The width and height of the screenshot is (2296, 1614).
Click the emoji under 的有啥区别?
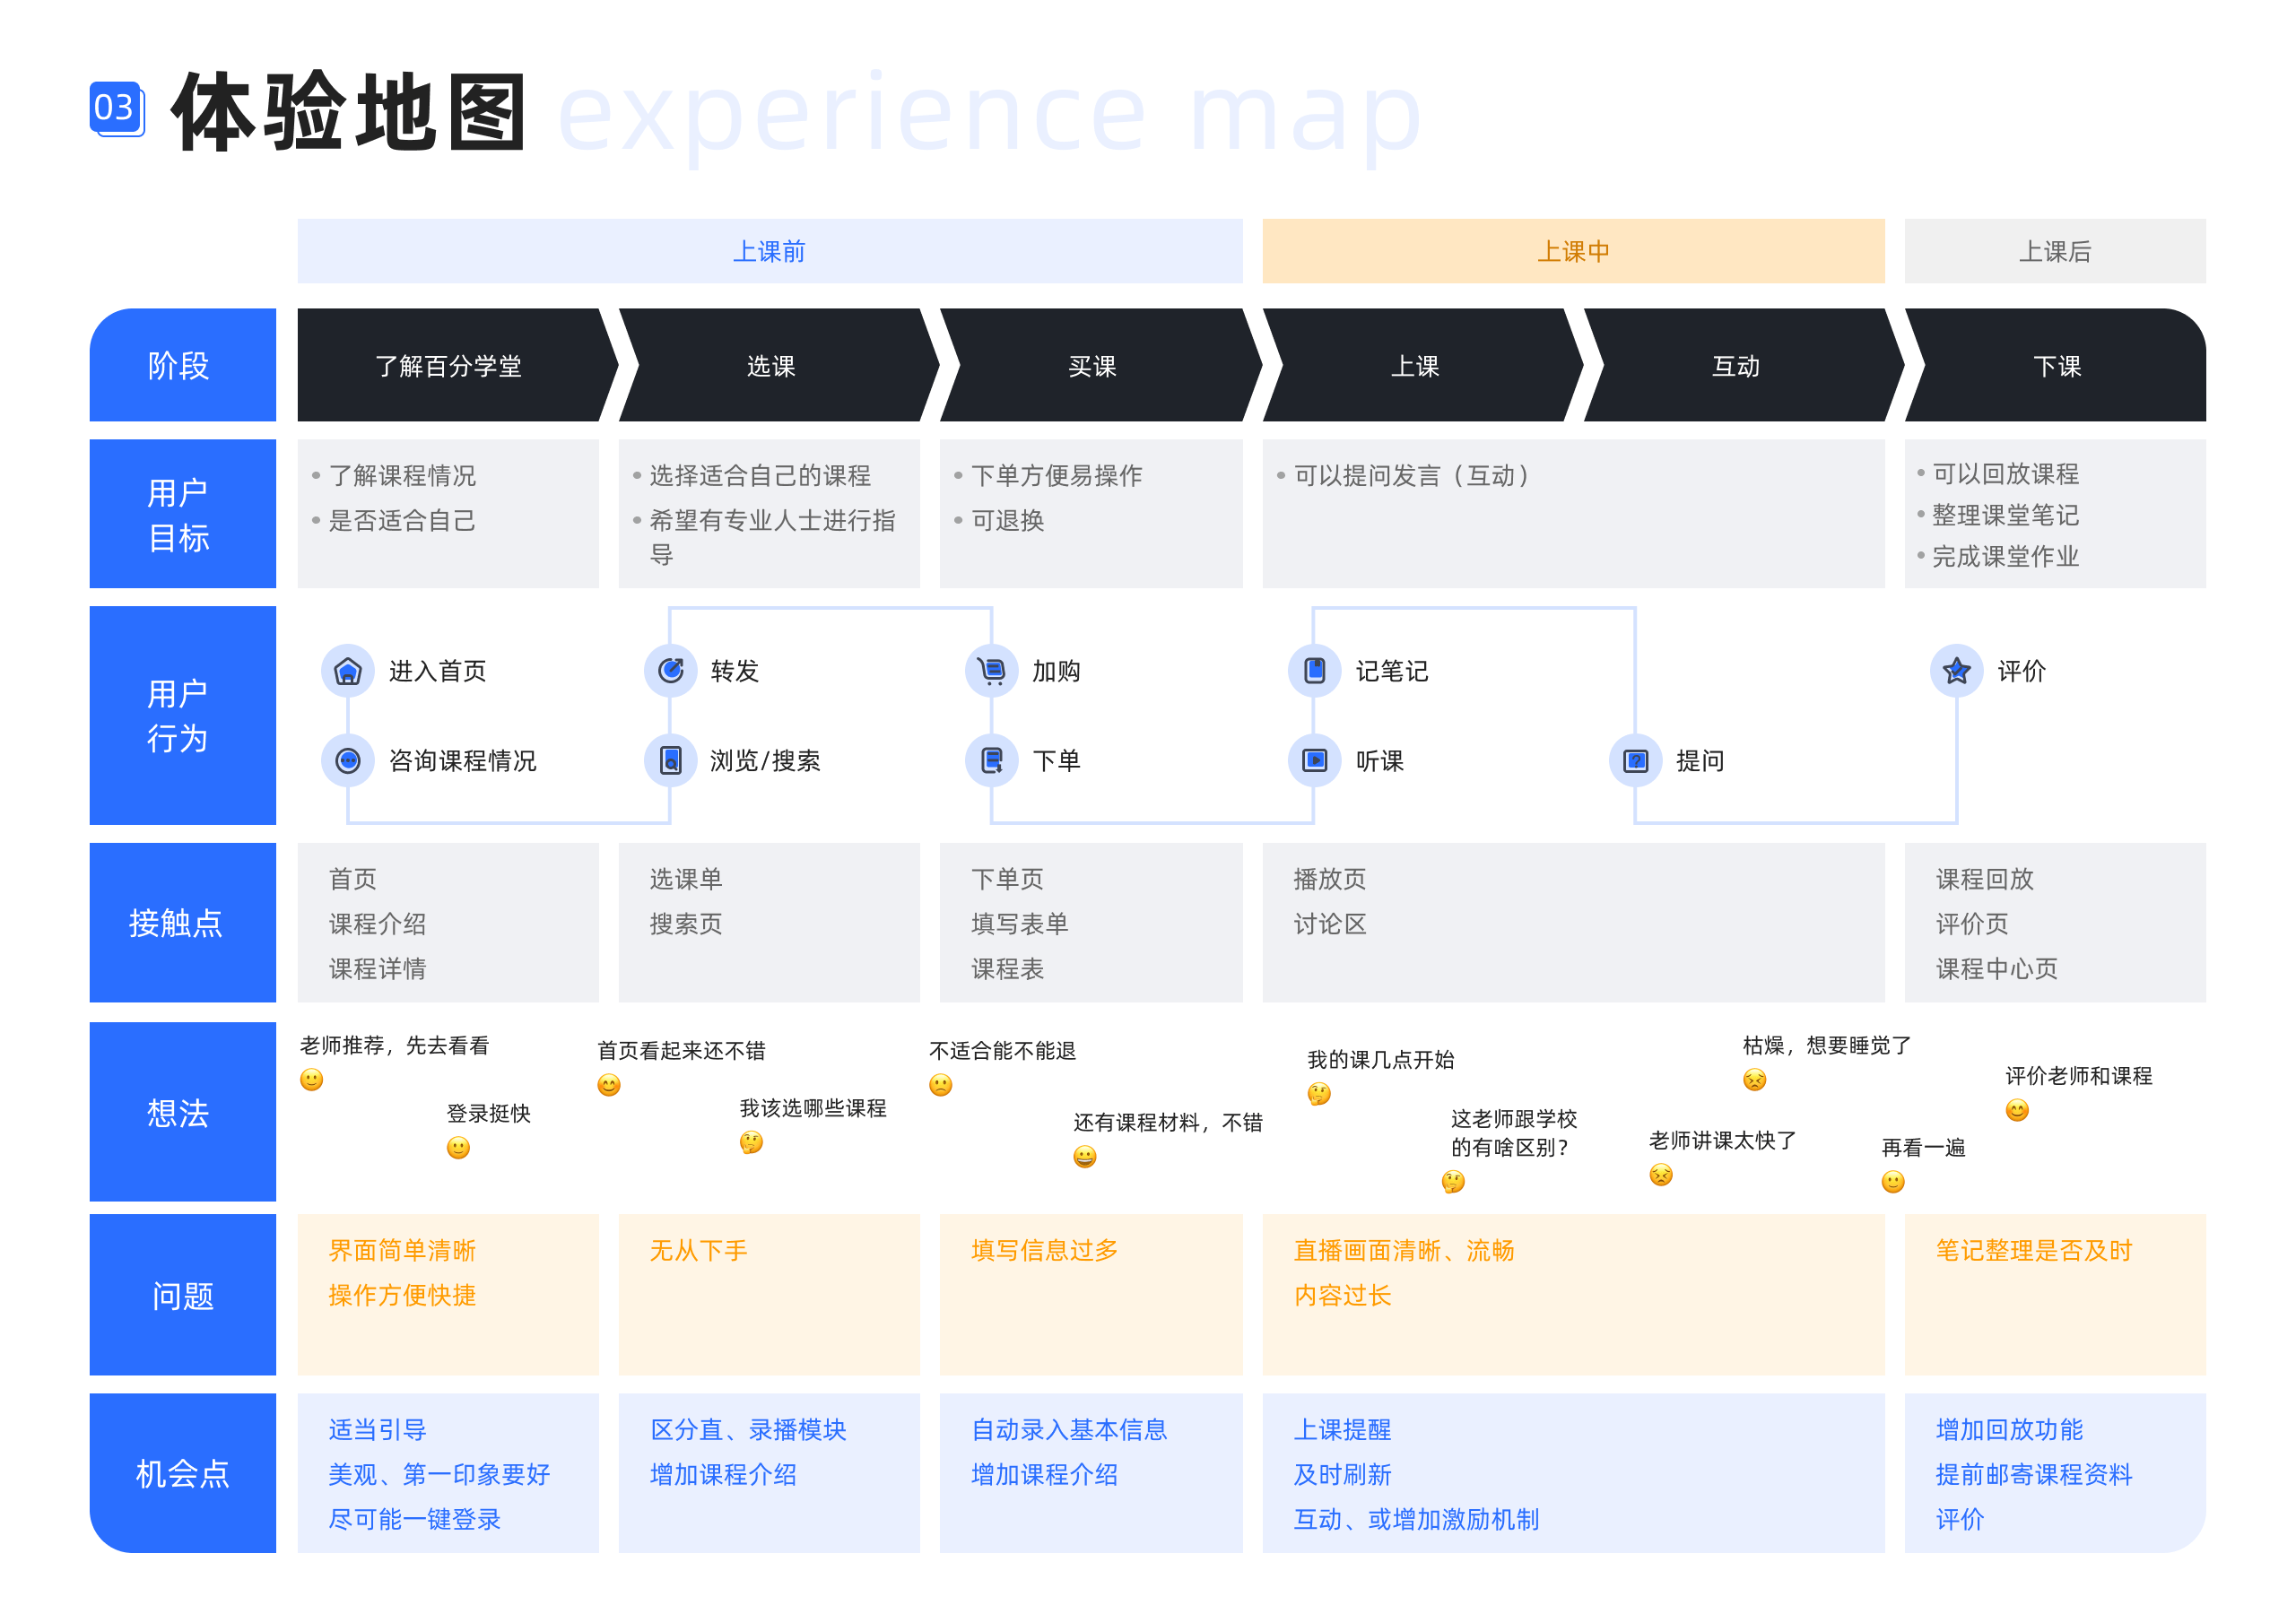[x=1453, y=1182]
